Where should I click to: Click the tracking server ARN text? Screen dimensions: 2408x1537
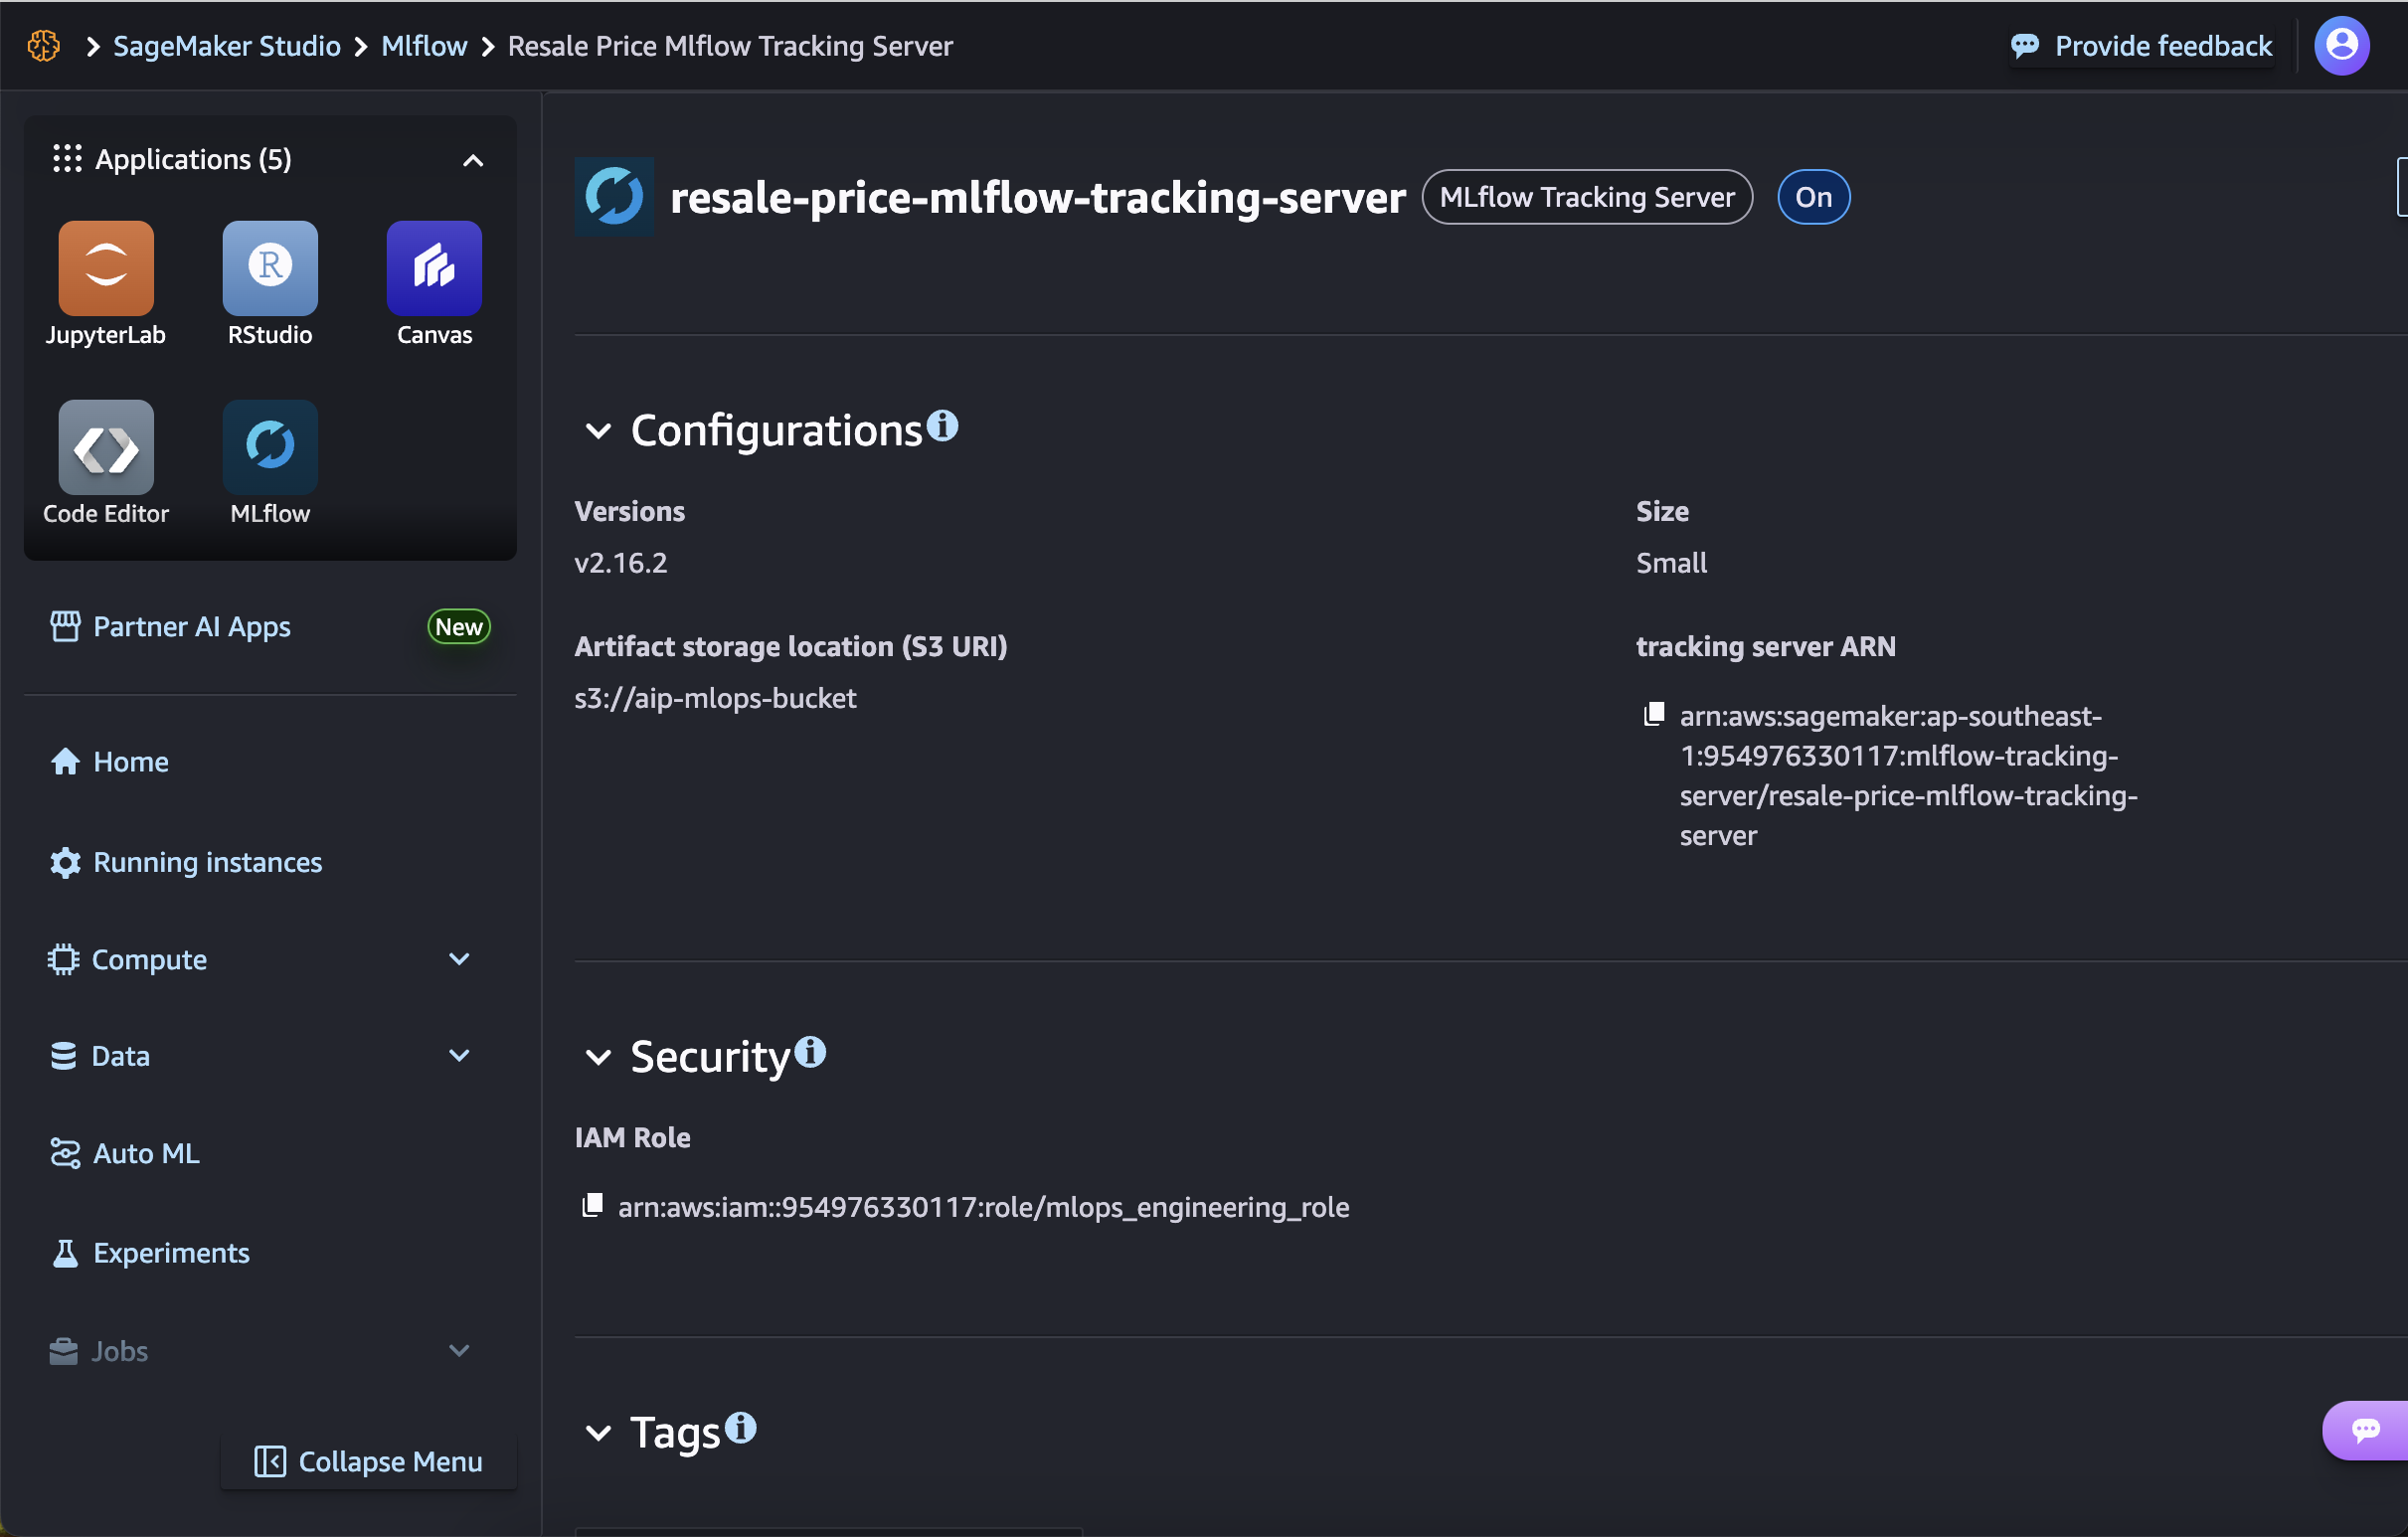tap(1908, 775)
